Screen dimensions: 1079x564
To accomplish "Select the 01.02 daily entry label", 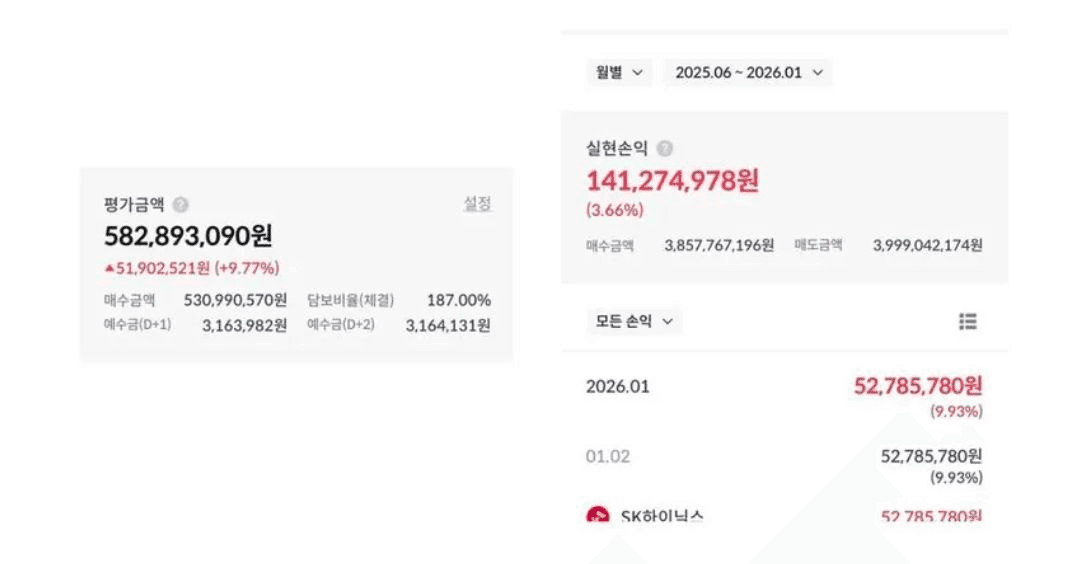I will [608, 456].
